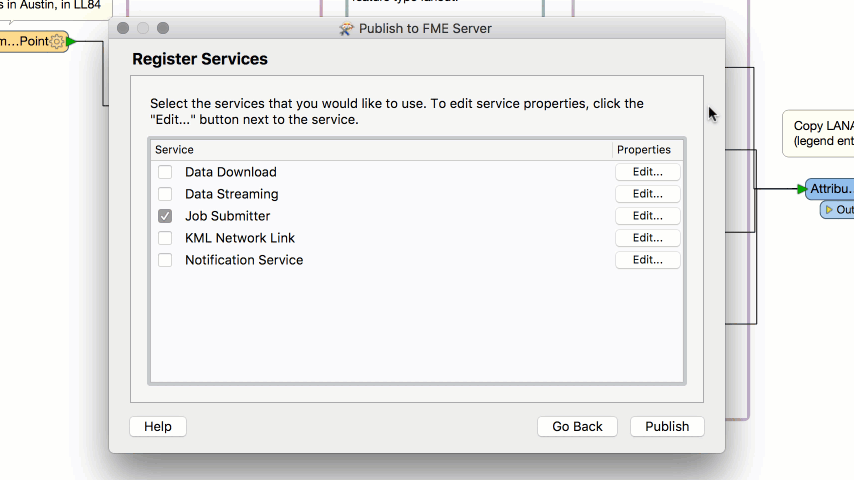The width and height of the screenshot is (854, 480).
Task: Close the Publish to FME Server dialog
Action: pyautogui.click(x=123, y=28)
